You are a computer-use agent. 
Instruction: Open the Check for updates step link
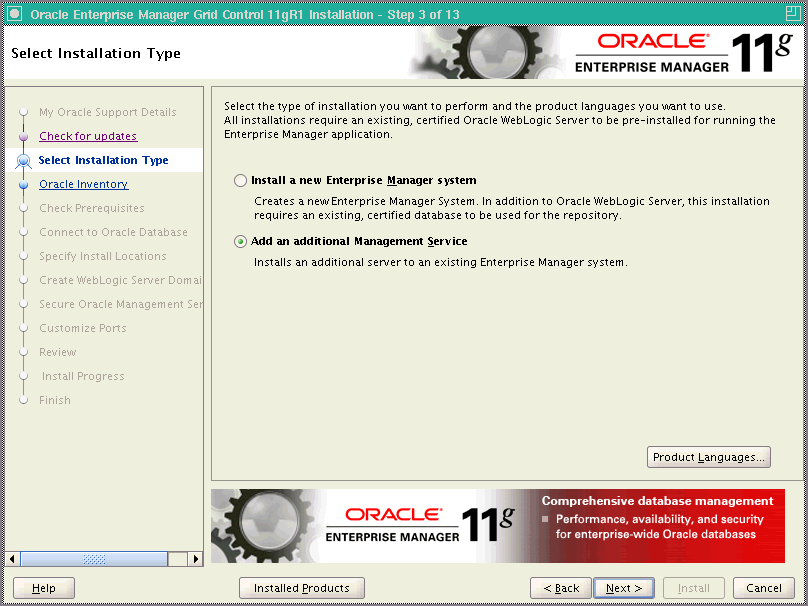point(88,136)
